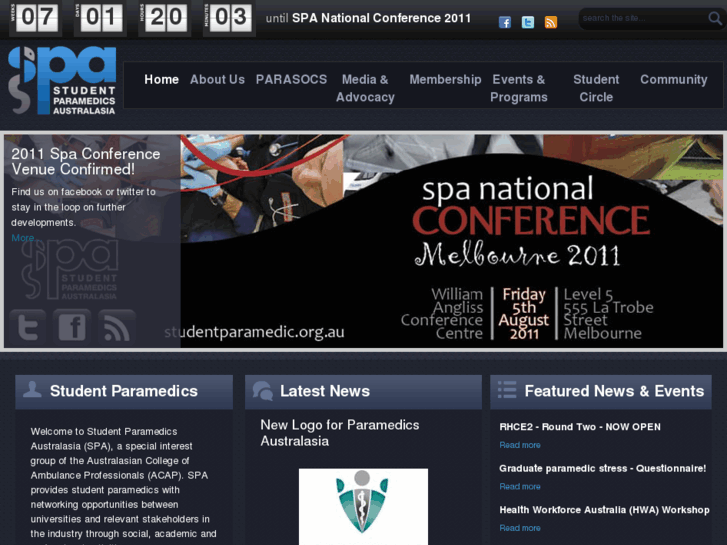The width and height of the screenshot is (727, 545).
Task: Open Health Workforce Australia (HWA) Workshop
Action: [x=604, y=510]
